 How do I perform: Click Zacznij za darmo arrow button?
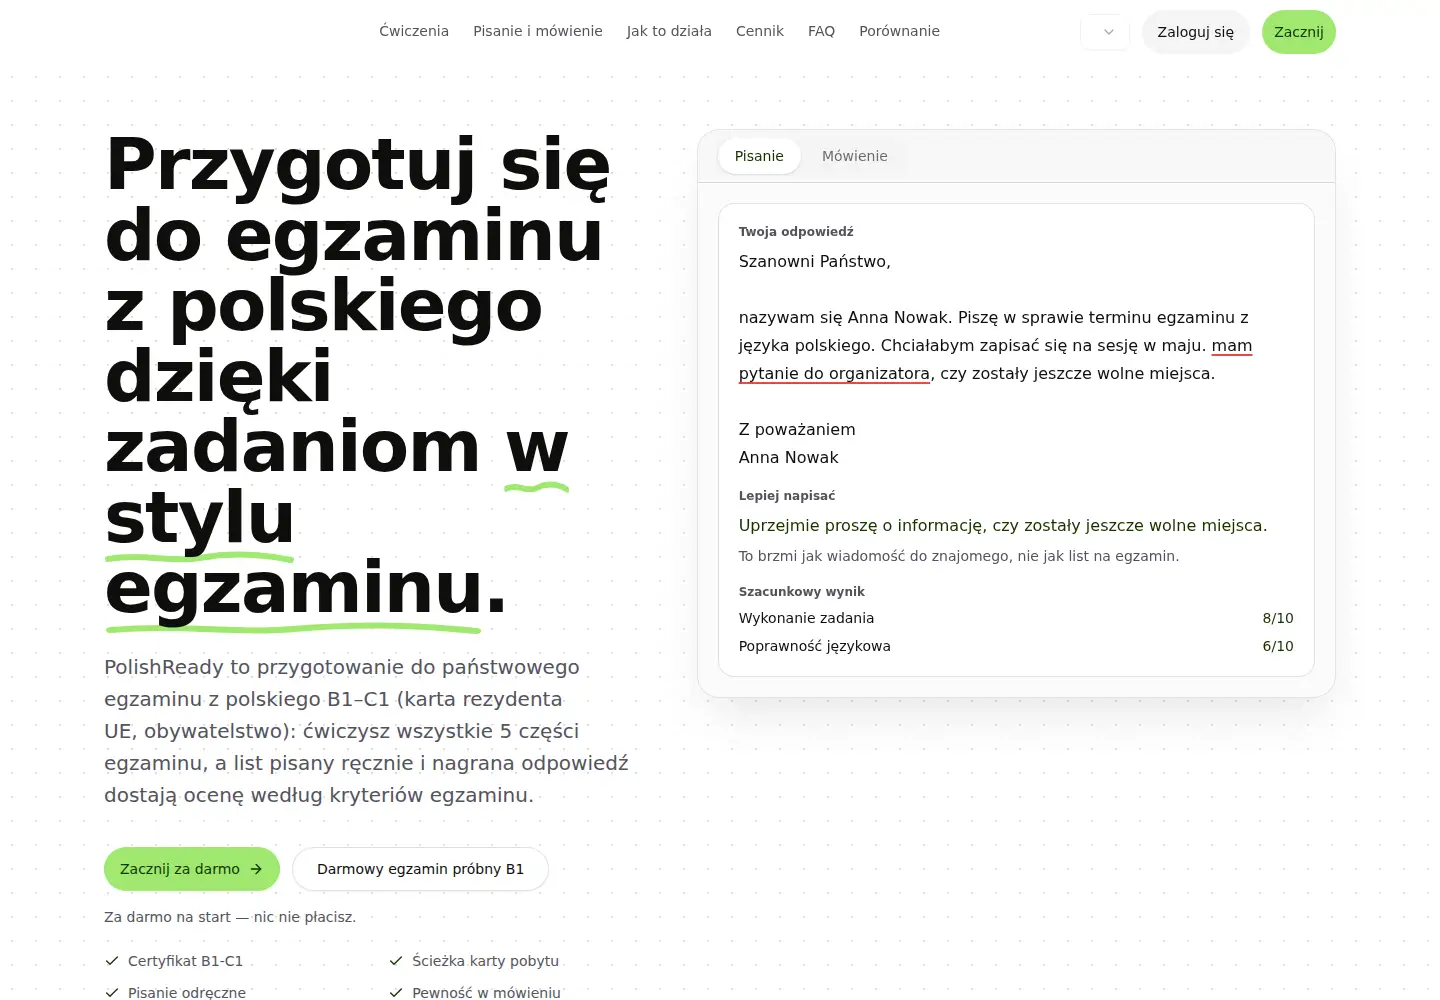click(192, 869)
